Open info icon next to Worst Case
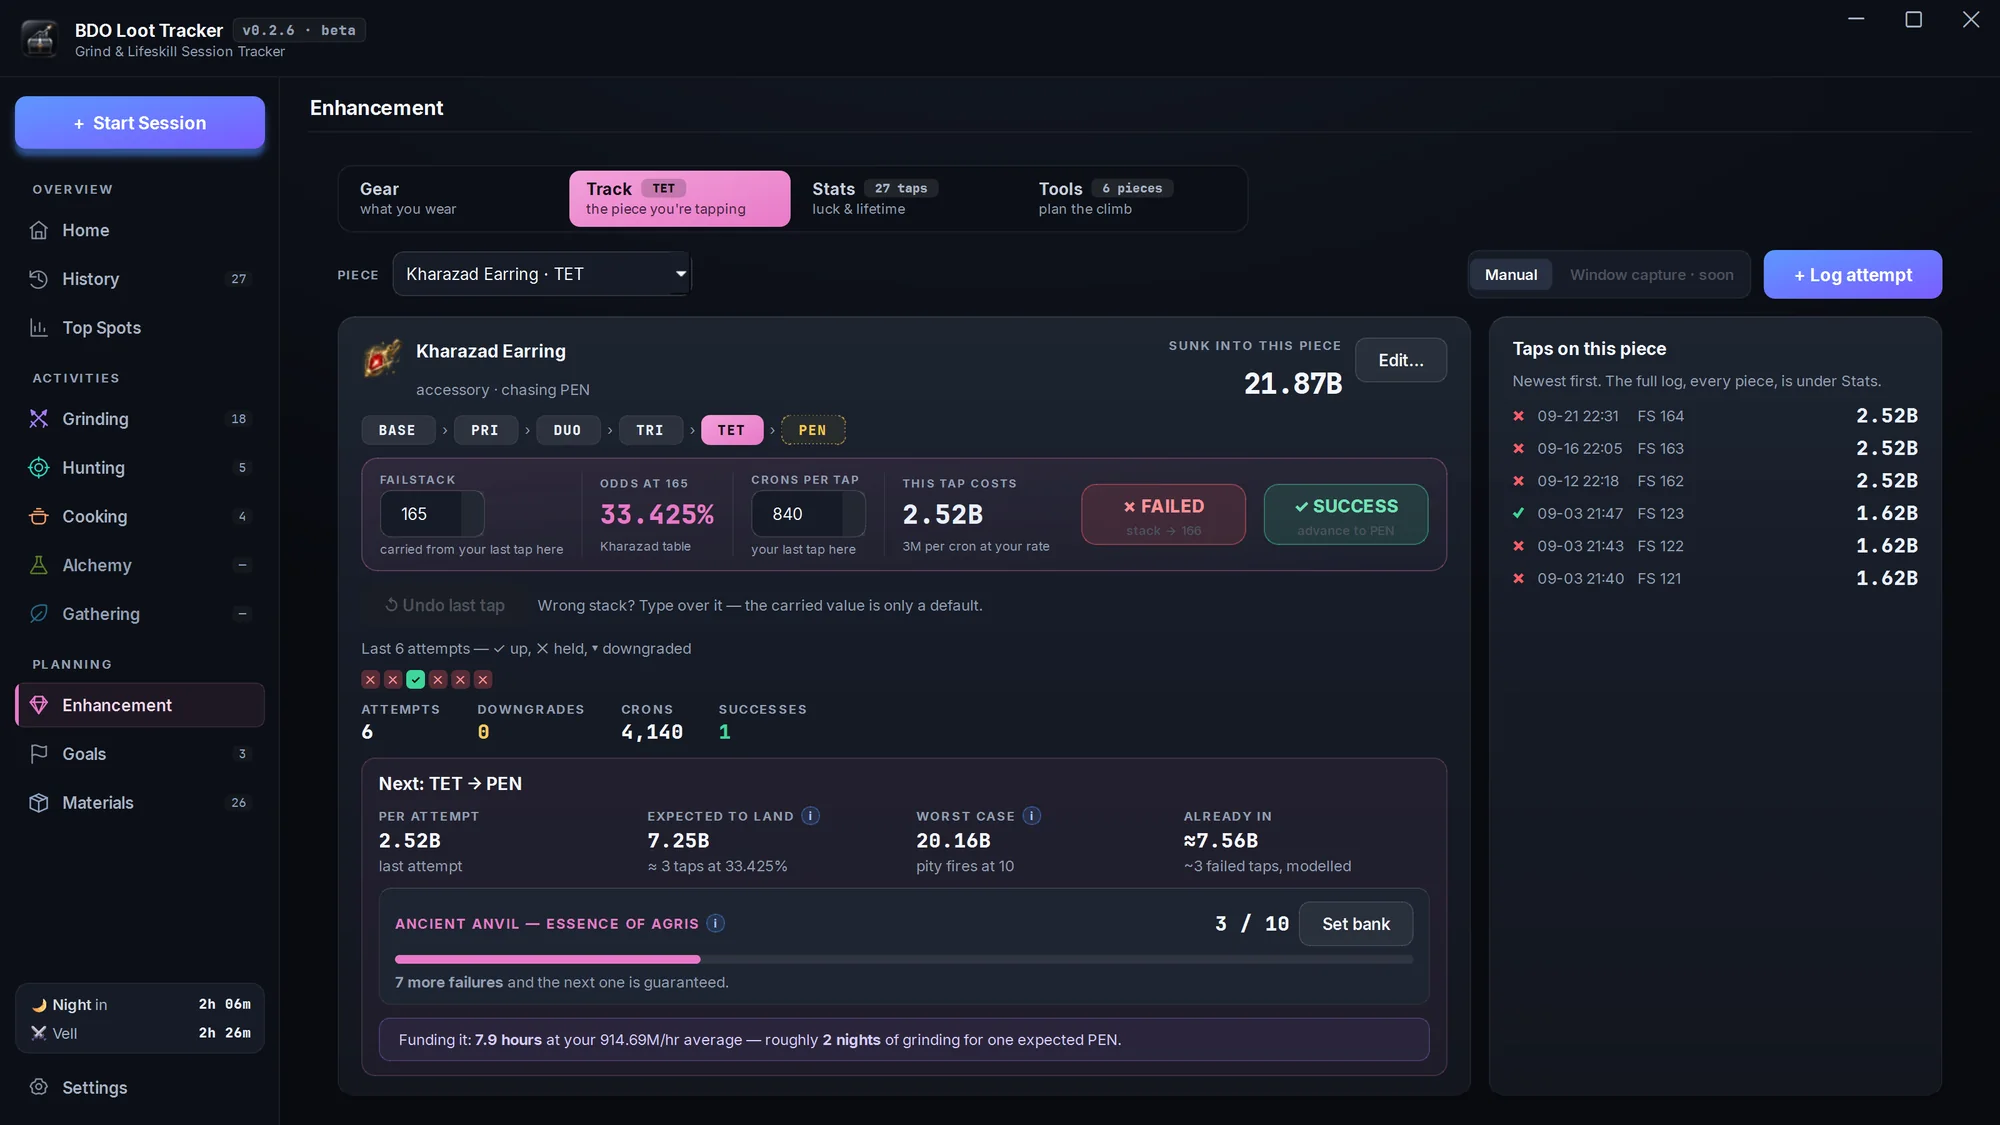2000x1125 pixels. [1032, 816]
